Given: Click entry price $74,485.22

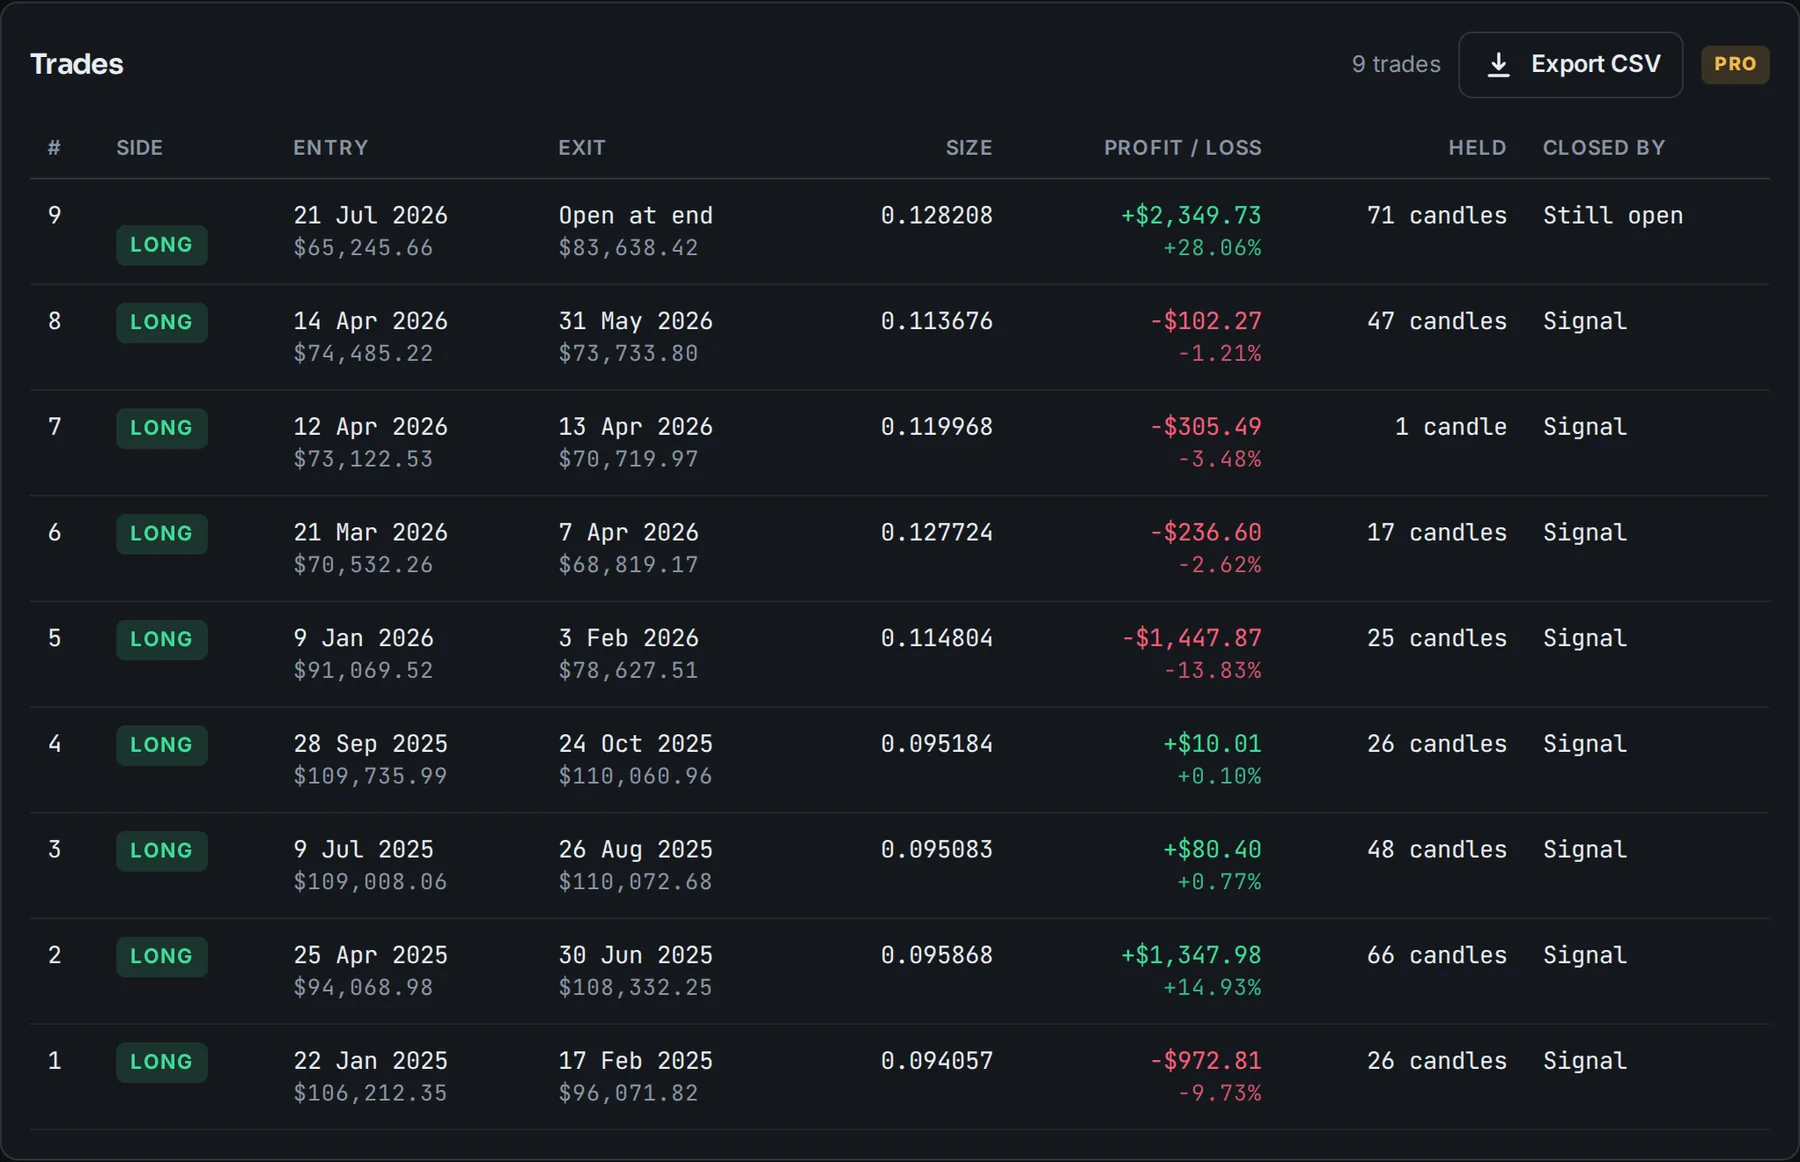Looking at the screenshot, I should pyautogui.click(x=363, y=353).
